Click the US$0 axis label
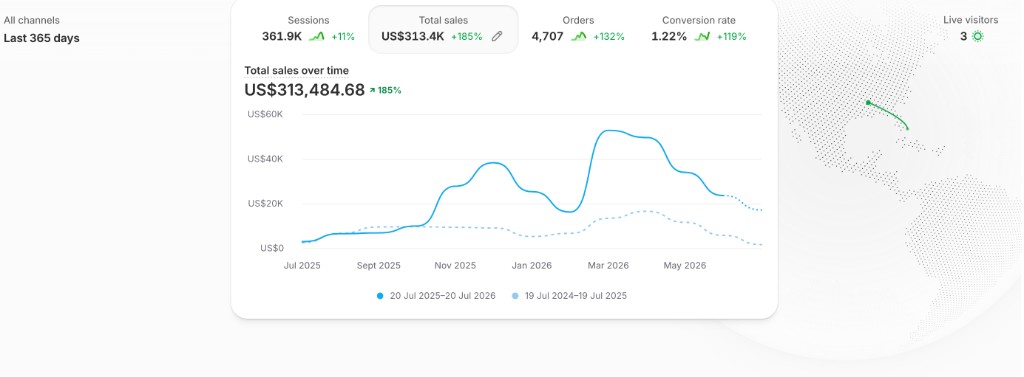 [x=272, y=248]
